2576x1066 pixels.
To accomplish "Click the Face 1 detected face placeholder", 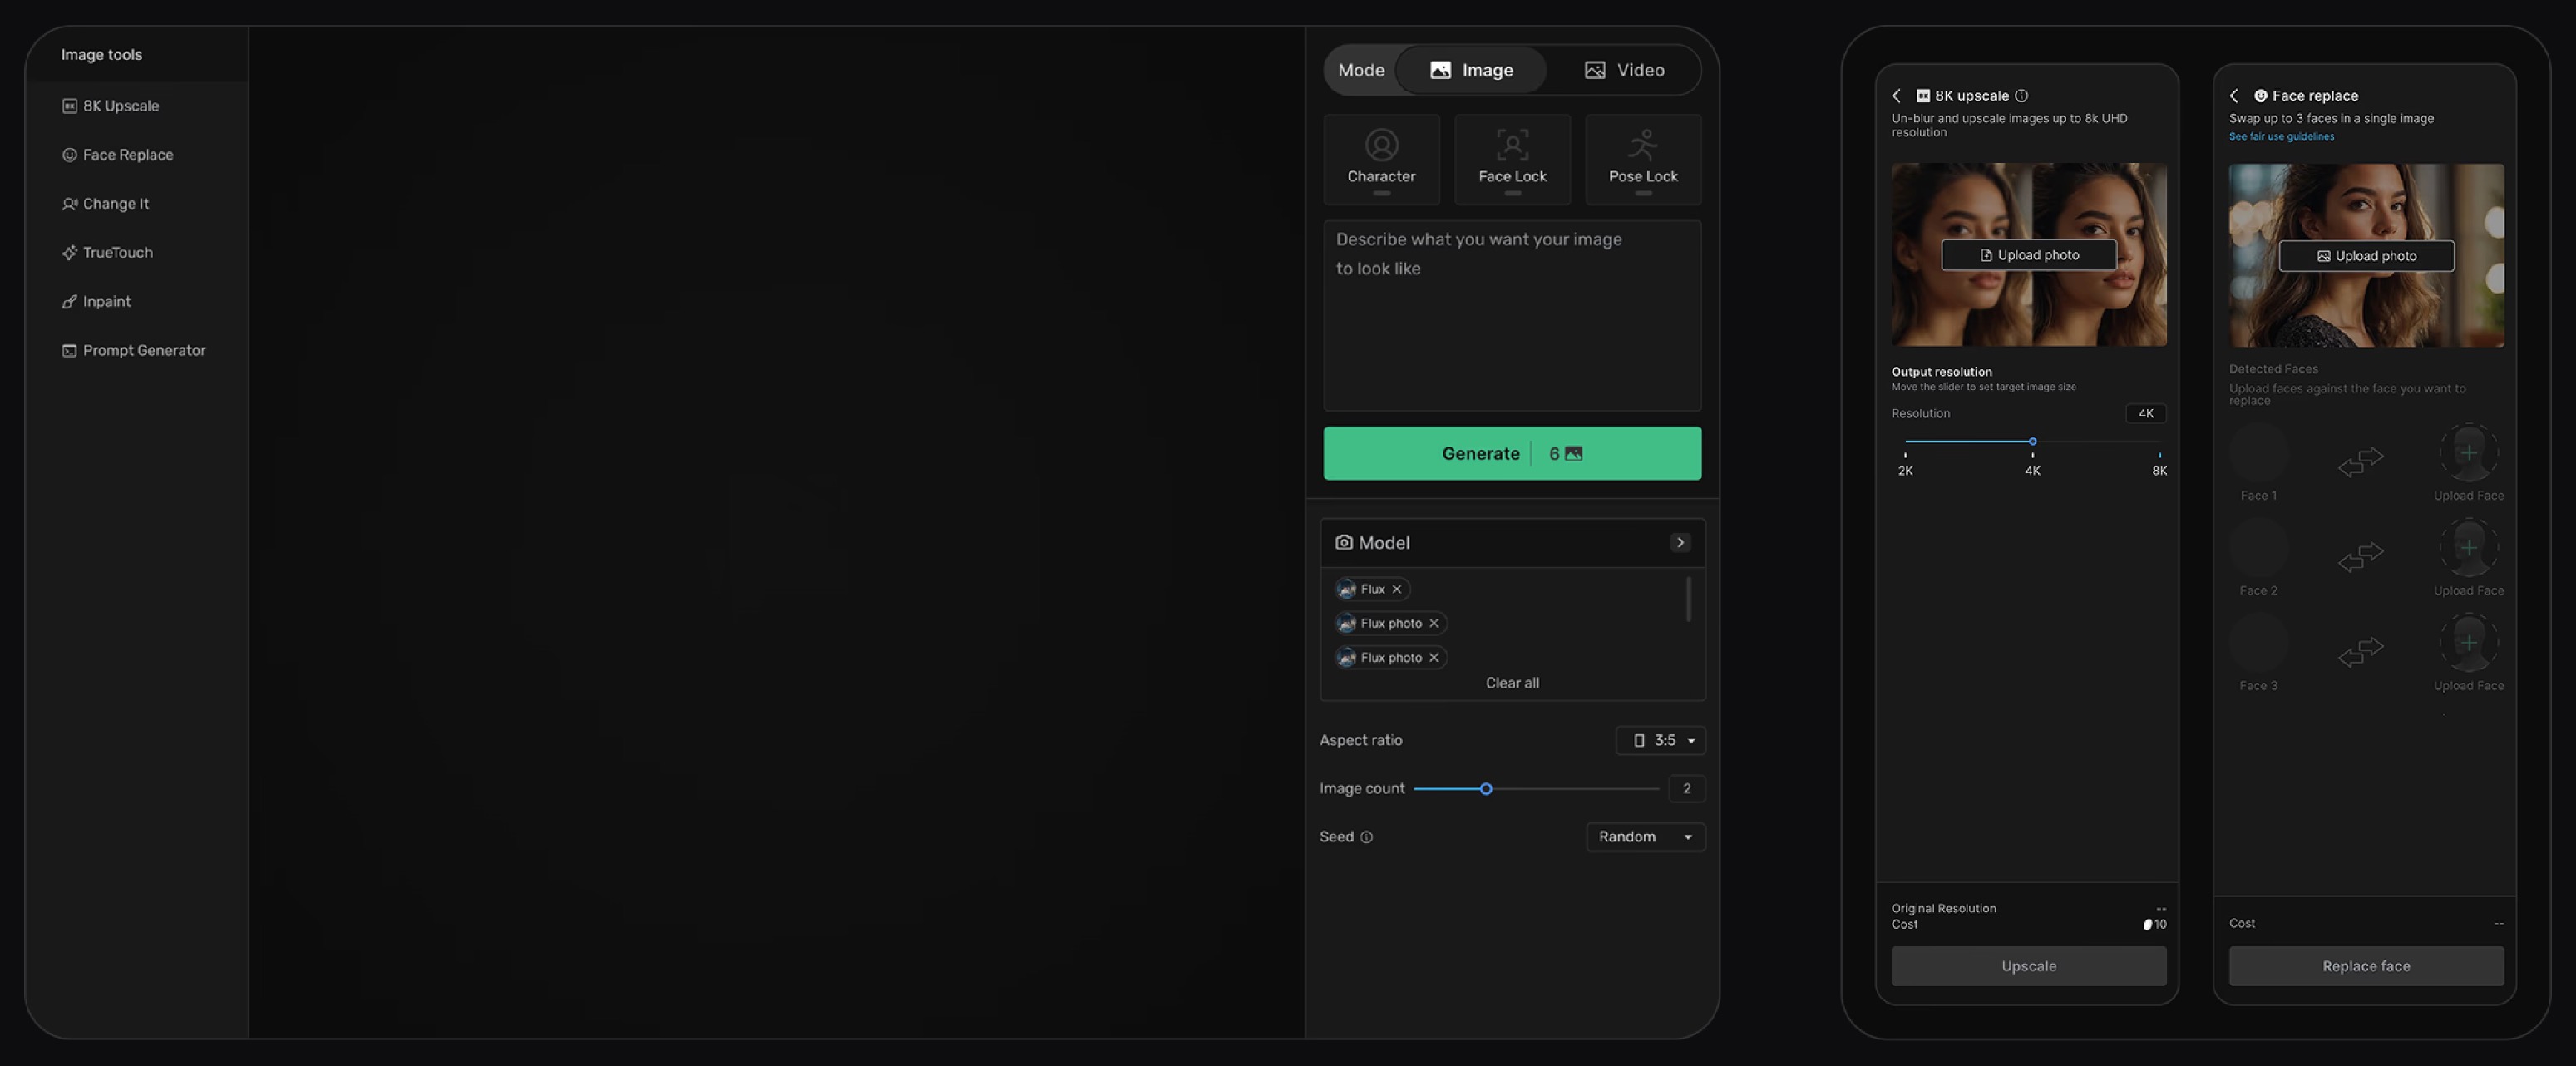I will 2258,454.
